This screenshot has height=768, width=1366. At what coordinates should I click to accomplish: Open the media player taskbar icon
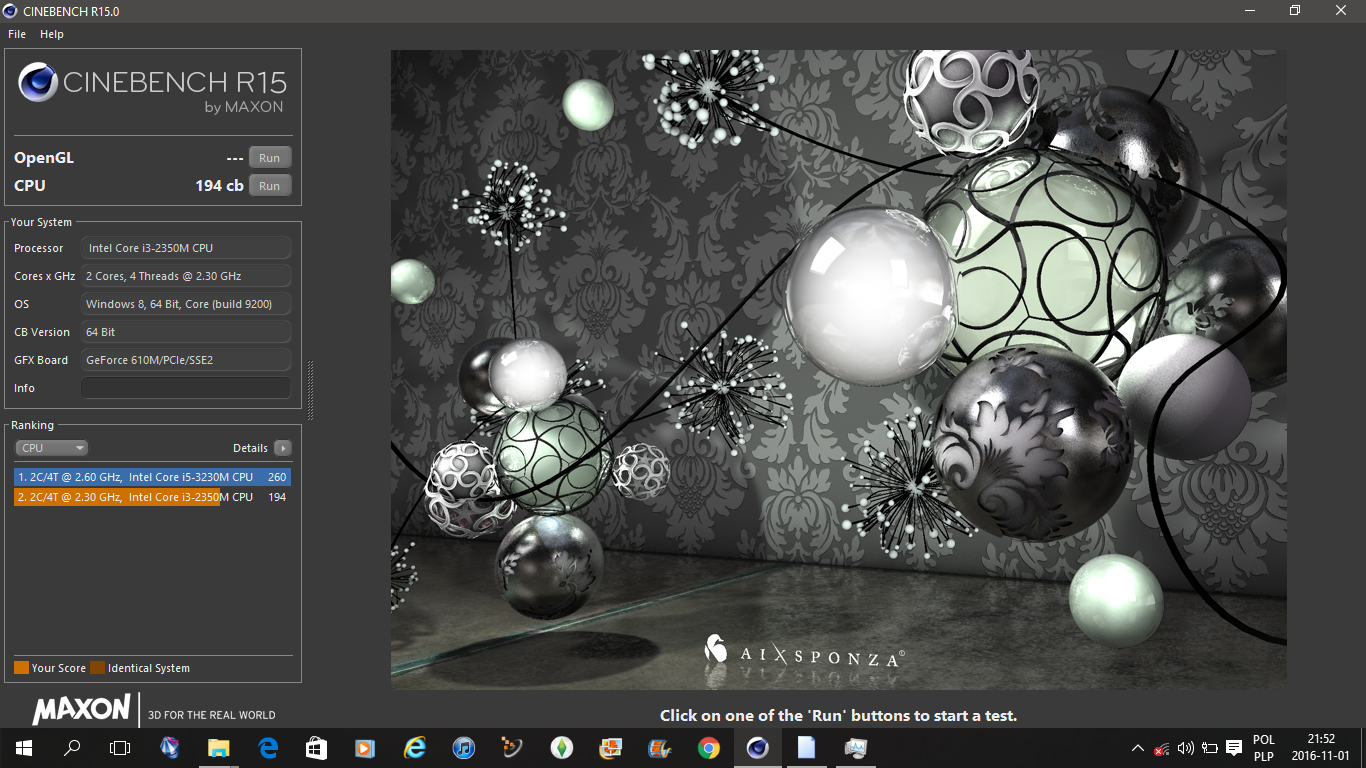(x=365, y=748)
